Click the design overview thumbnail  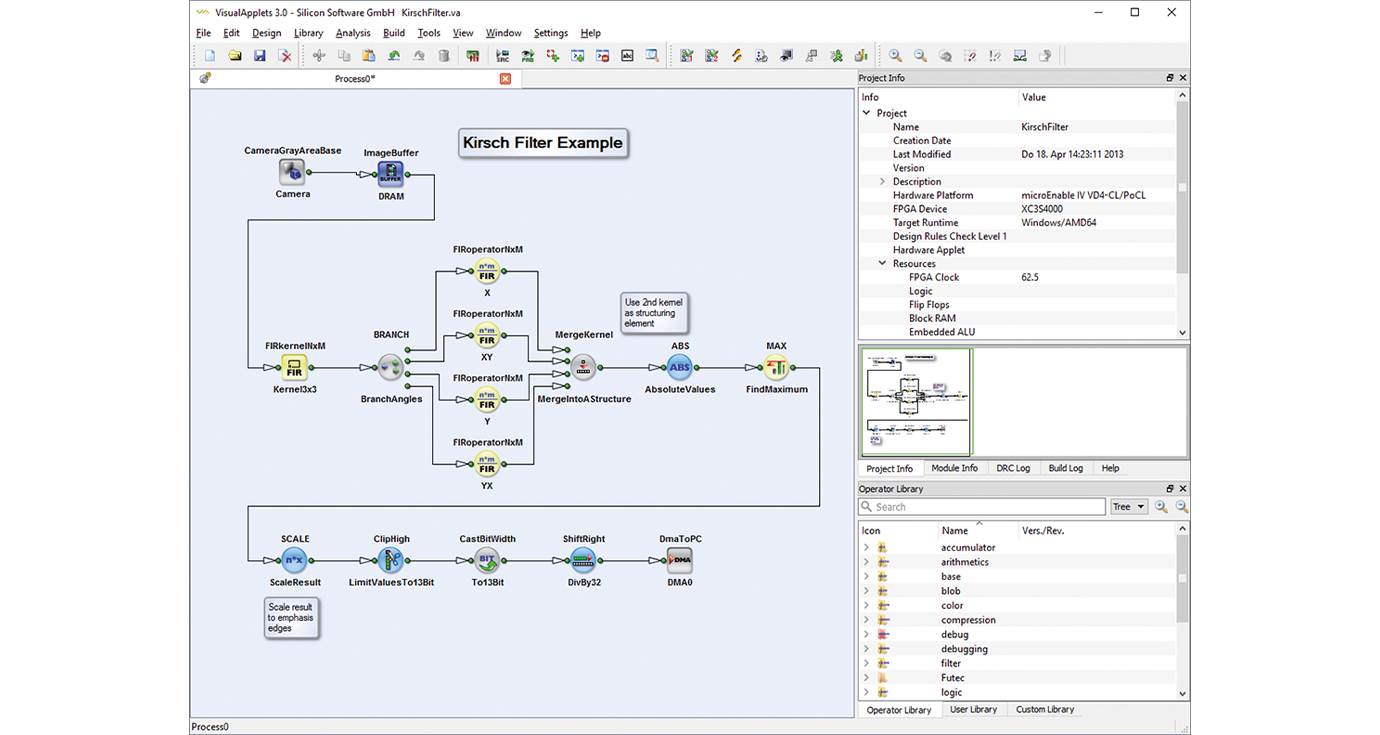click(x=917, y=402)
